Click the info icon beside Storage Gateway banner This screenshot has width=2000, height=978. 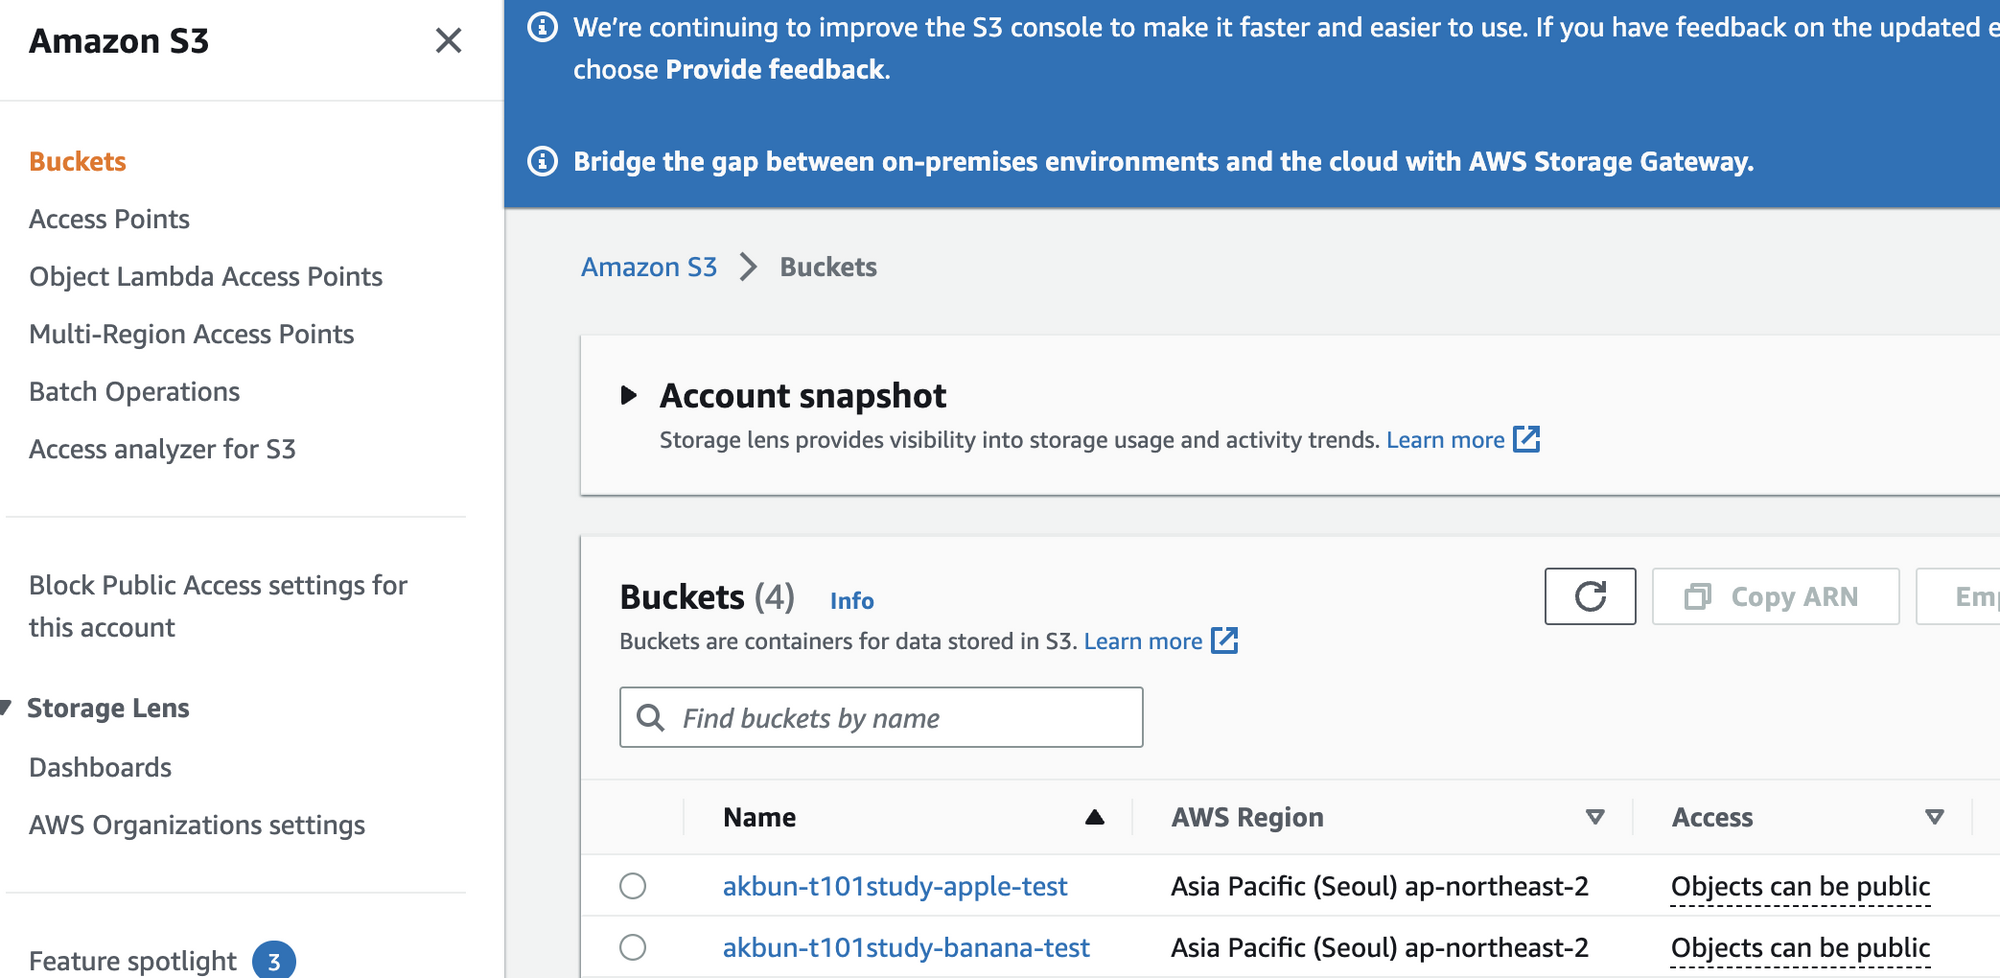pos(542,161)
